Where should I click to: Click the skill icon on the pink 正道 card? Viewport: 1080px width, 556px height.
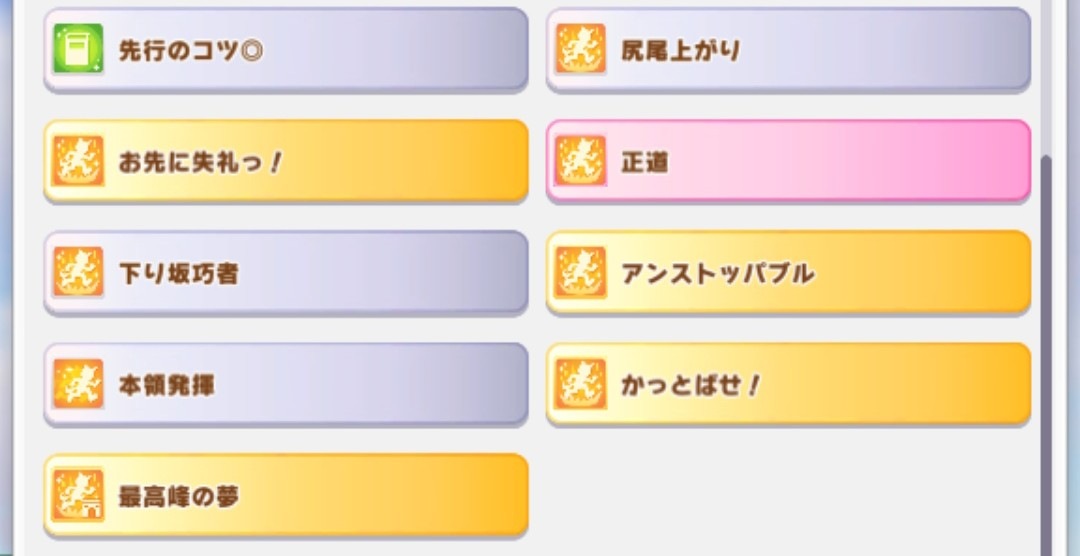point(581,161)
